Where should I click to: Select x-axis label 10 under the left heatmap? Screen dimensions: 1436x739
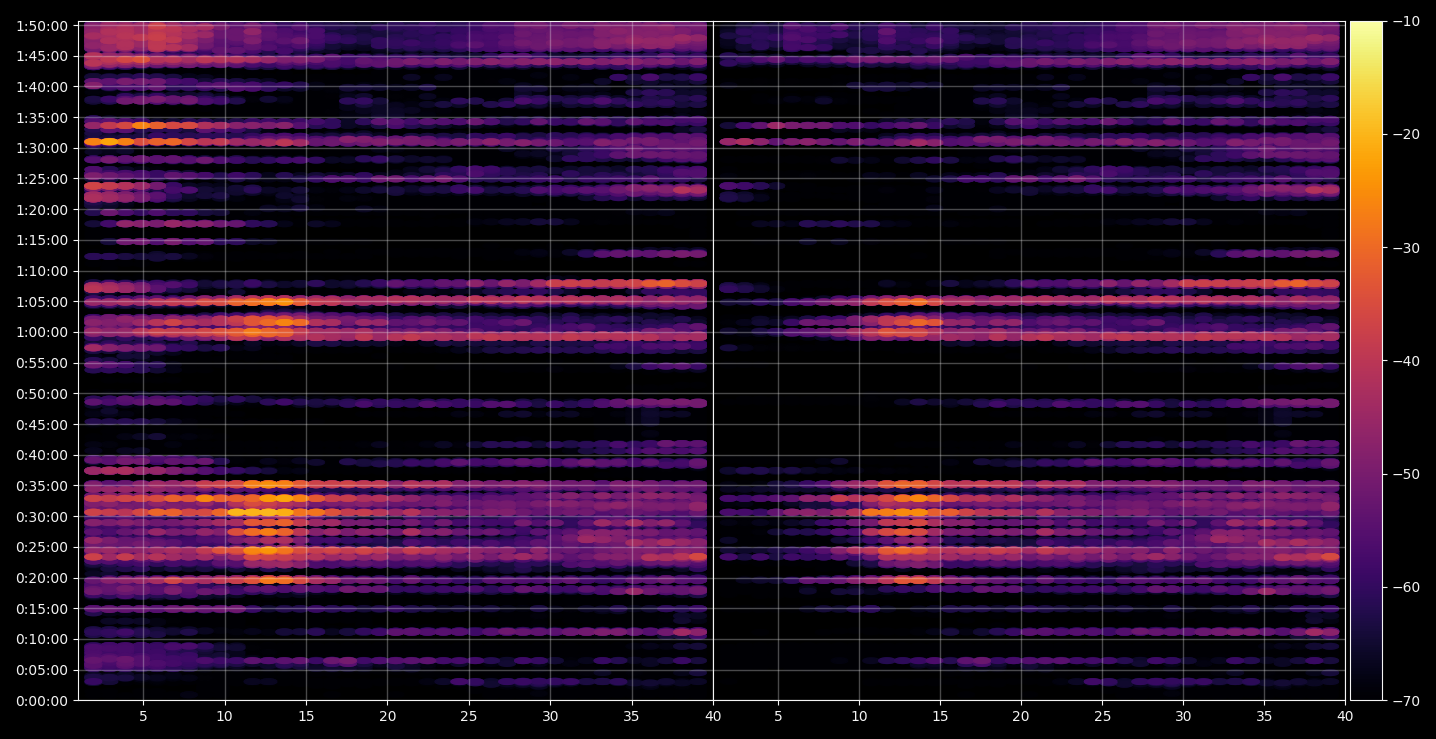[x=224, y=716]
